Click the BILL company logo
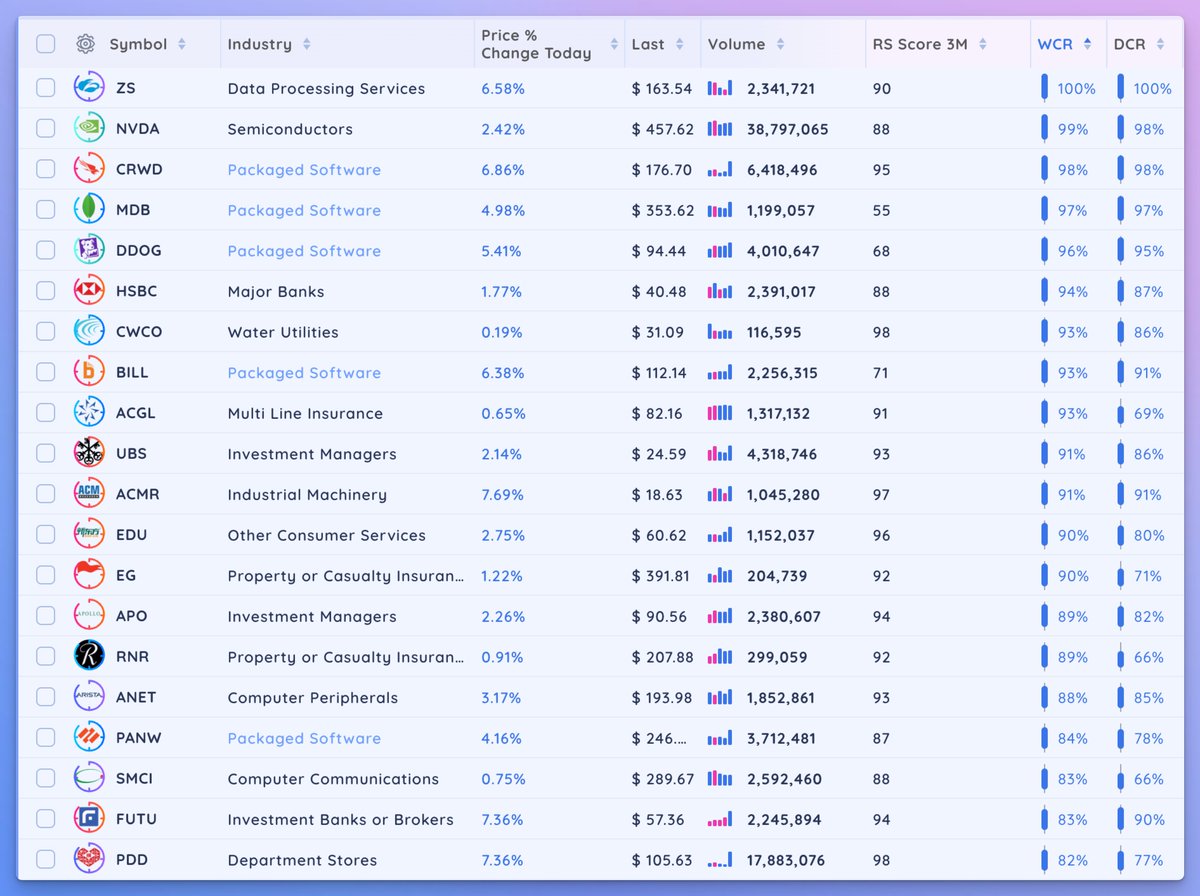 coord(89,372)
